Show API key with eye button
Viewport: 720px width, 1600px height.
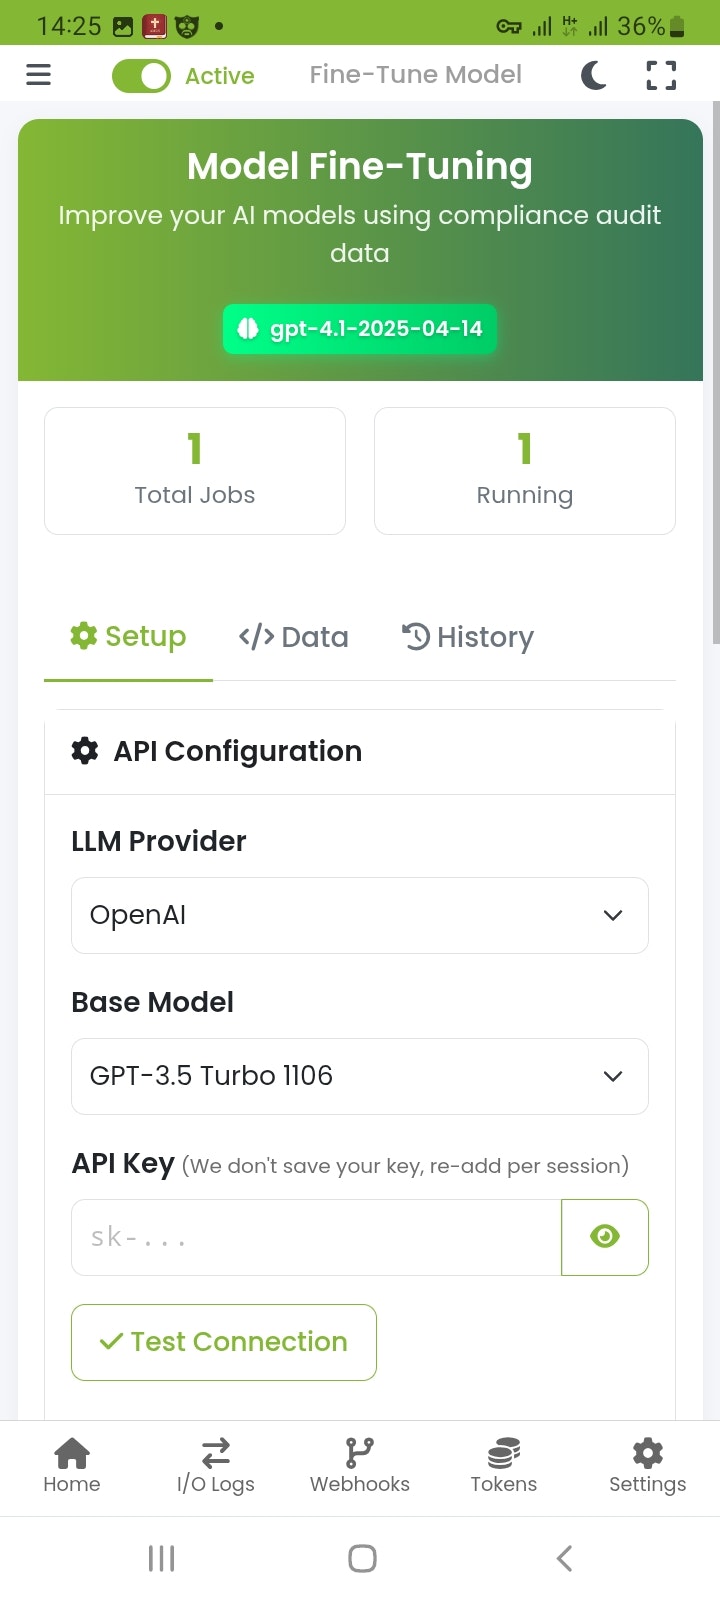(x=605, y=1237)
